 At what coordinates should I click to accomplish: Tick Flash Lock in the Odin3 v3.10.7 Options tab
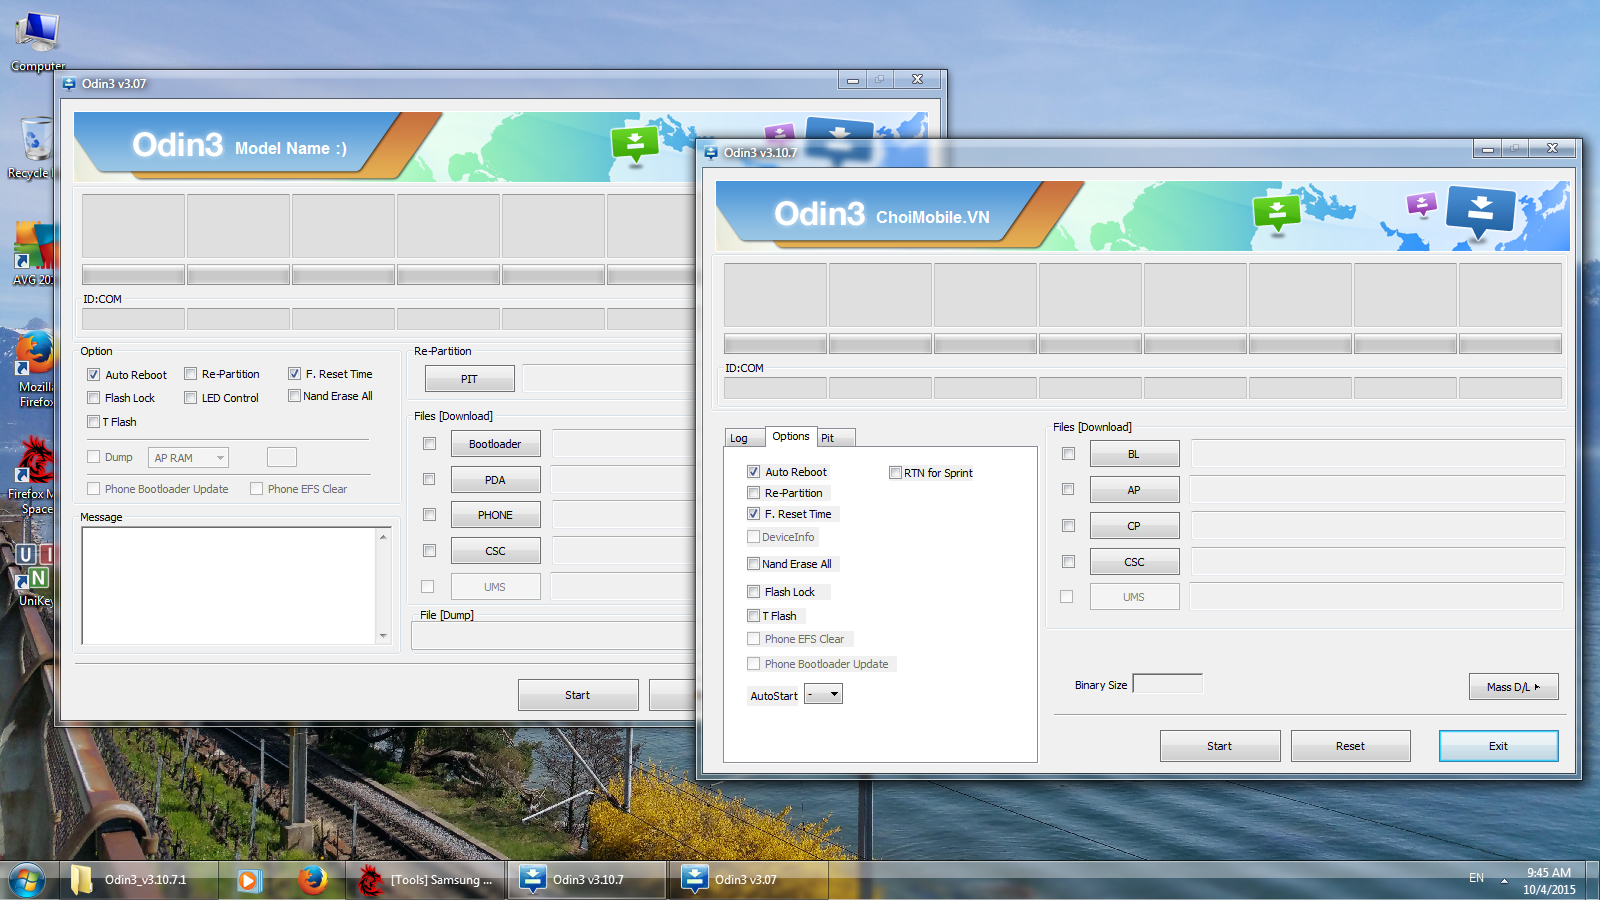point(754,592)
